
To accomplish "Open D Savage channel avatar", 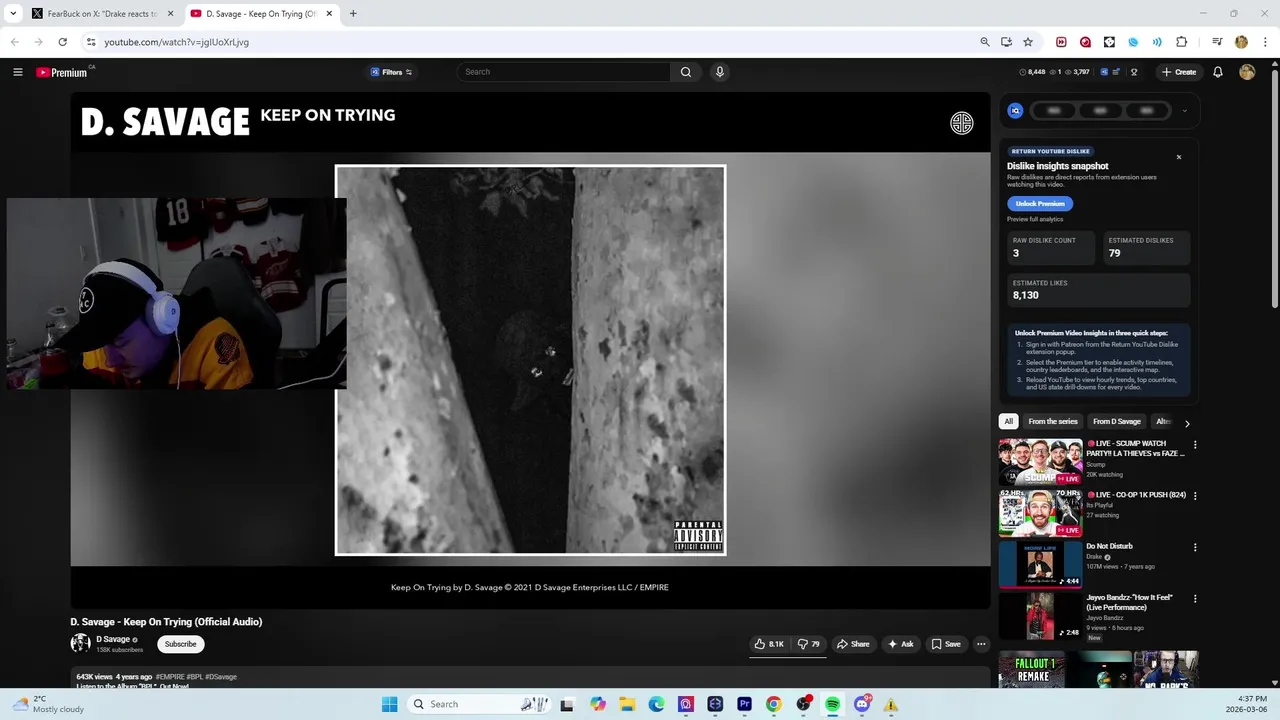I will (80, 644).
